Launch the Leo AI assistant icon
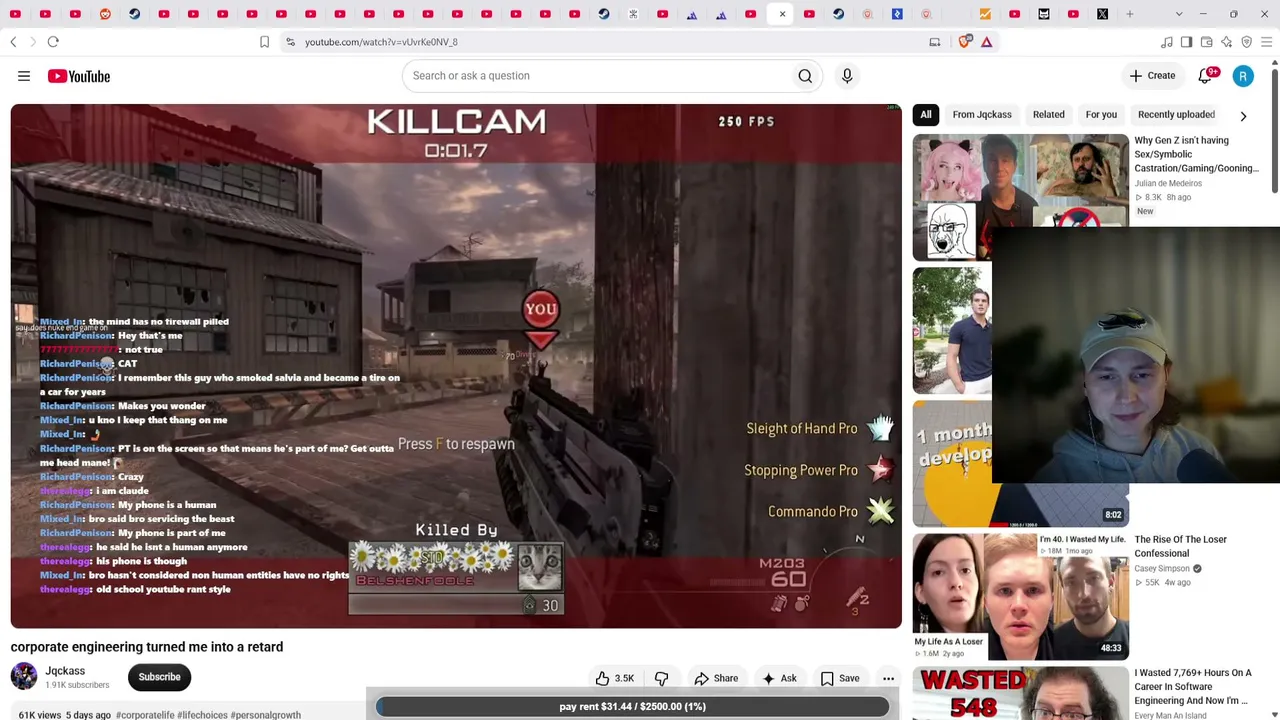The image size is (1280, 720). pyautogui.click(x=1226, y=42)
